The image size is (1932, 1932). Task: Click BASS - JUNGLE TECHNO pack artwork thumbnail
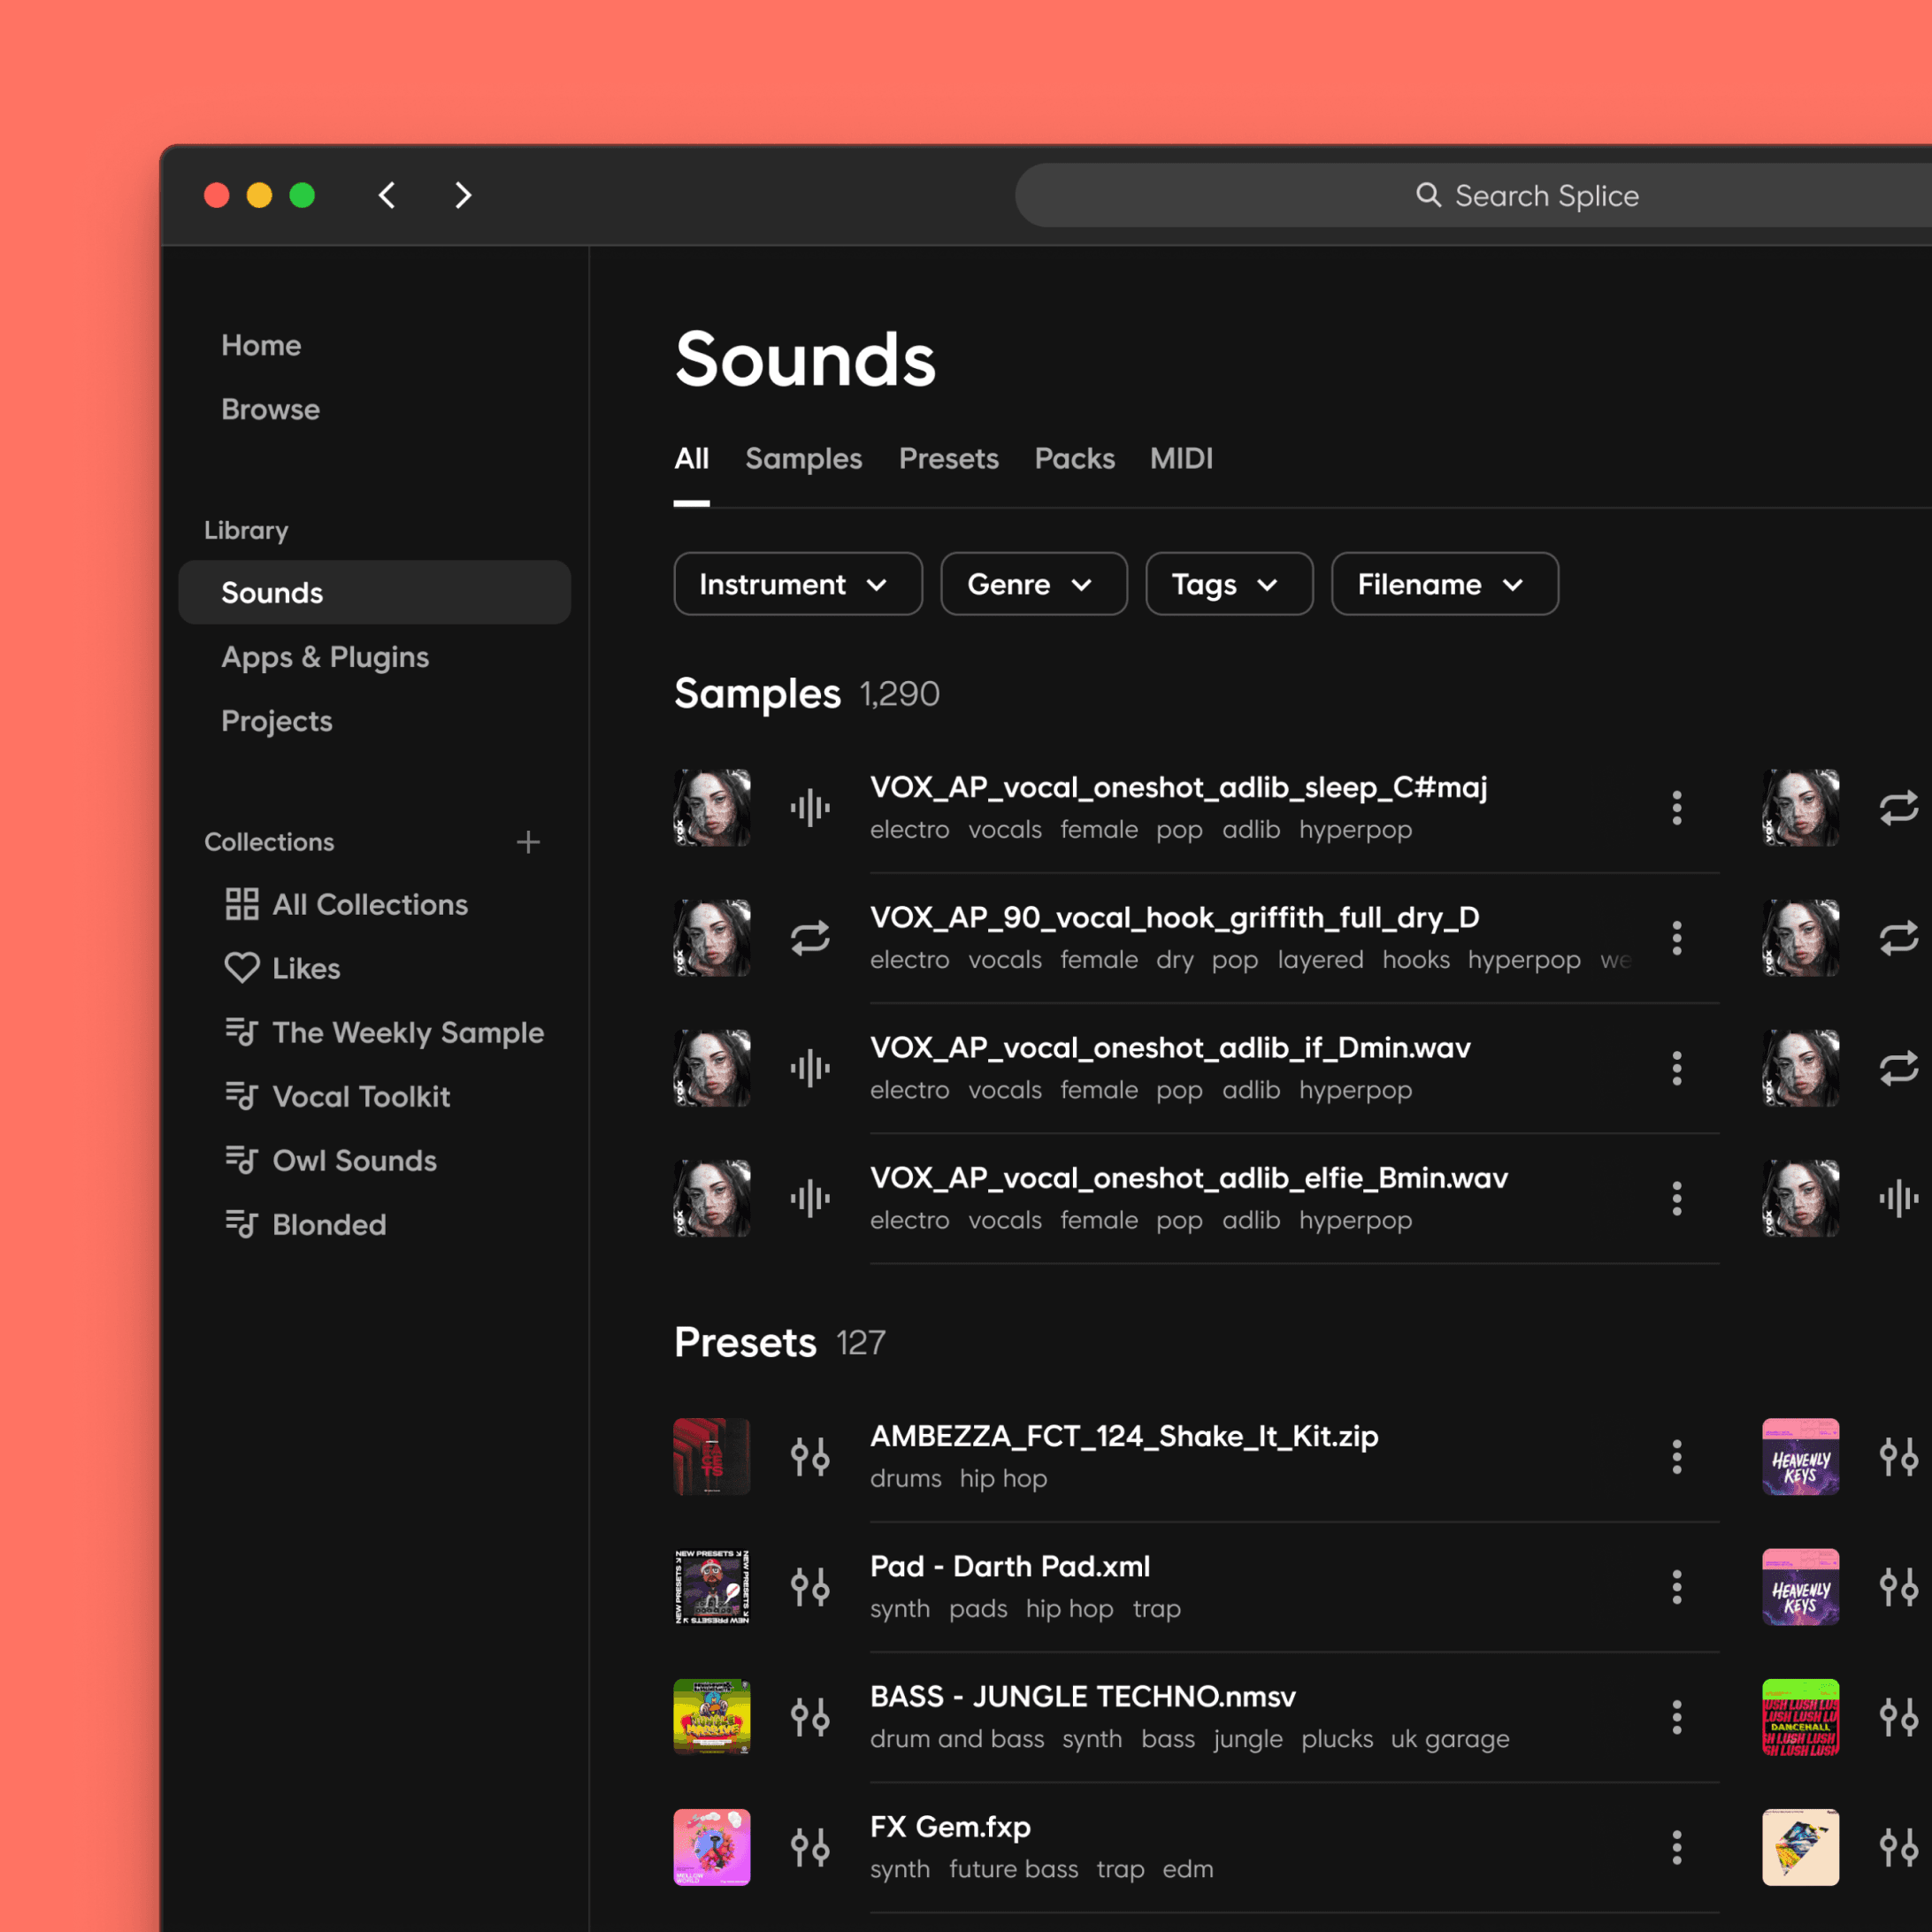point(712,1717)
